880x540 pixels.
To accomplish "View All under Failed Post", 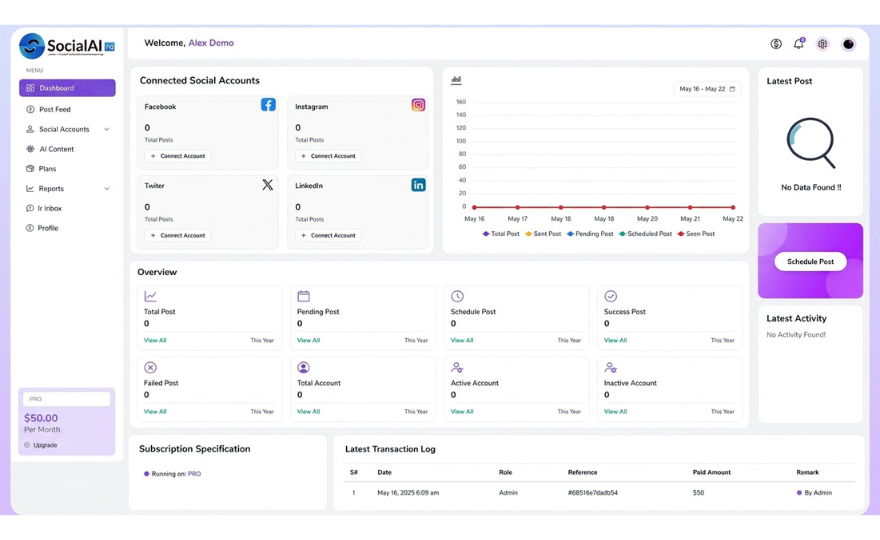I will click(x=155, y=411).
